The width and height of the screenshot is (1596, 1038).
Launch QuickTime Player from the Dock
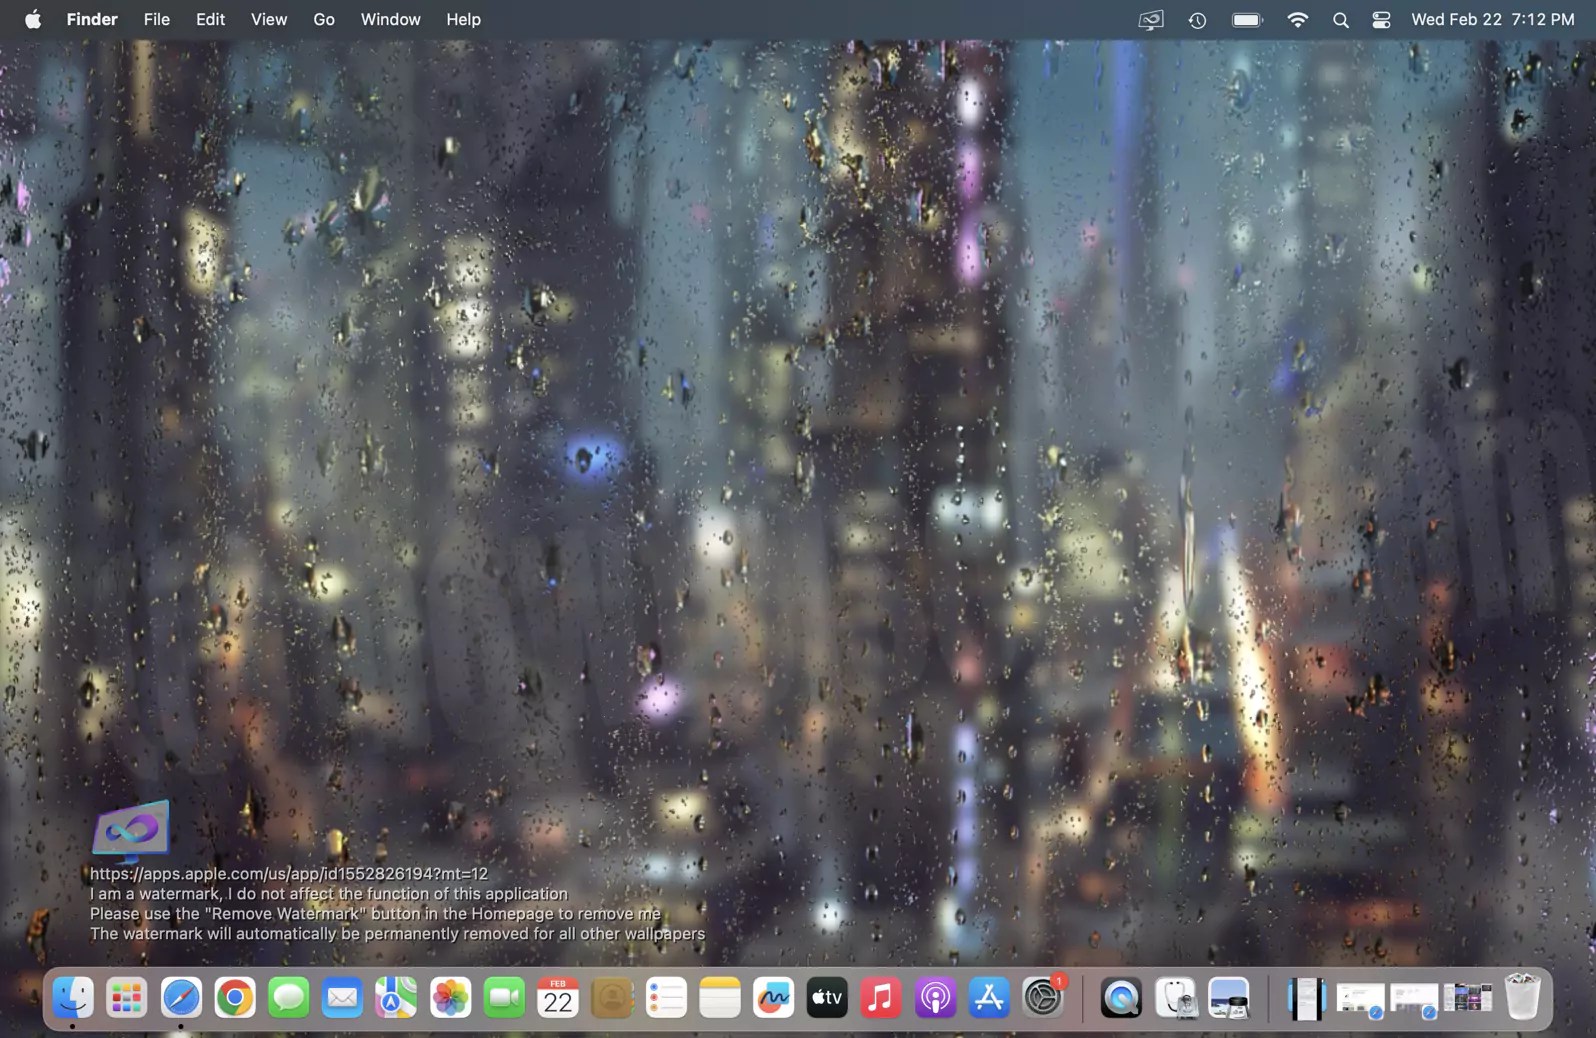coord(1121,998)
